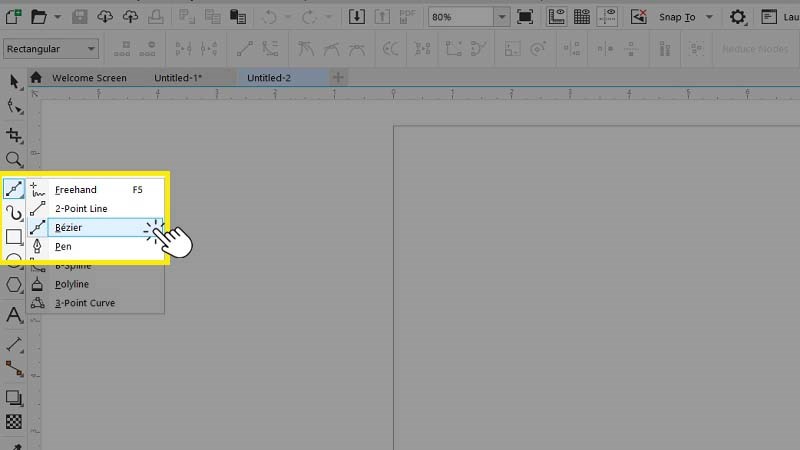Switch to the Untitled-1 document tab
The height and width of the screenshot is (450, 800).
pos(178,78)
